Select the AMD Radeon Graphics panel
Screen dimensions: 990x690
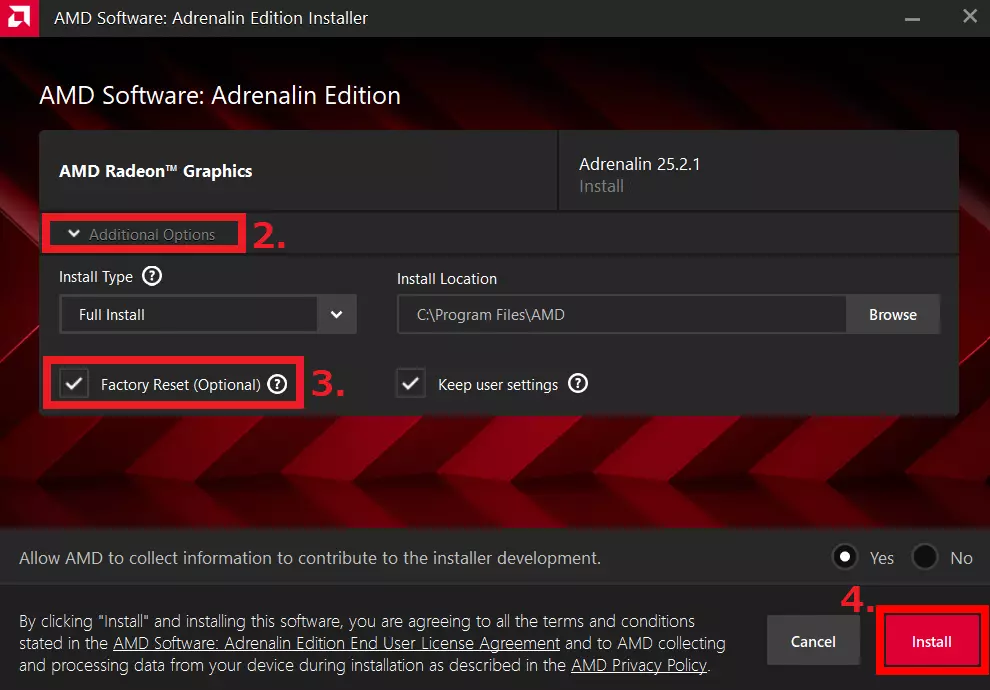pos(298,171)
